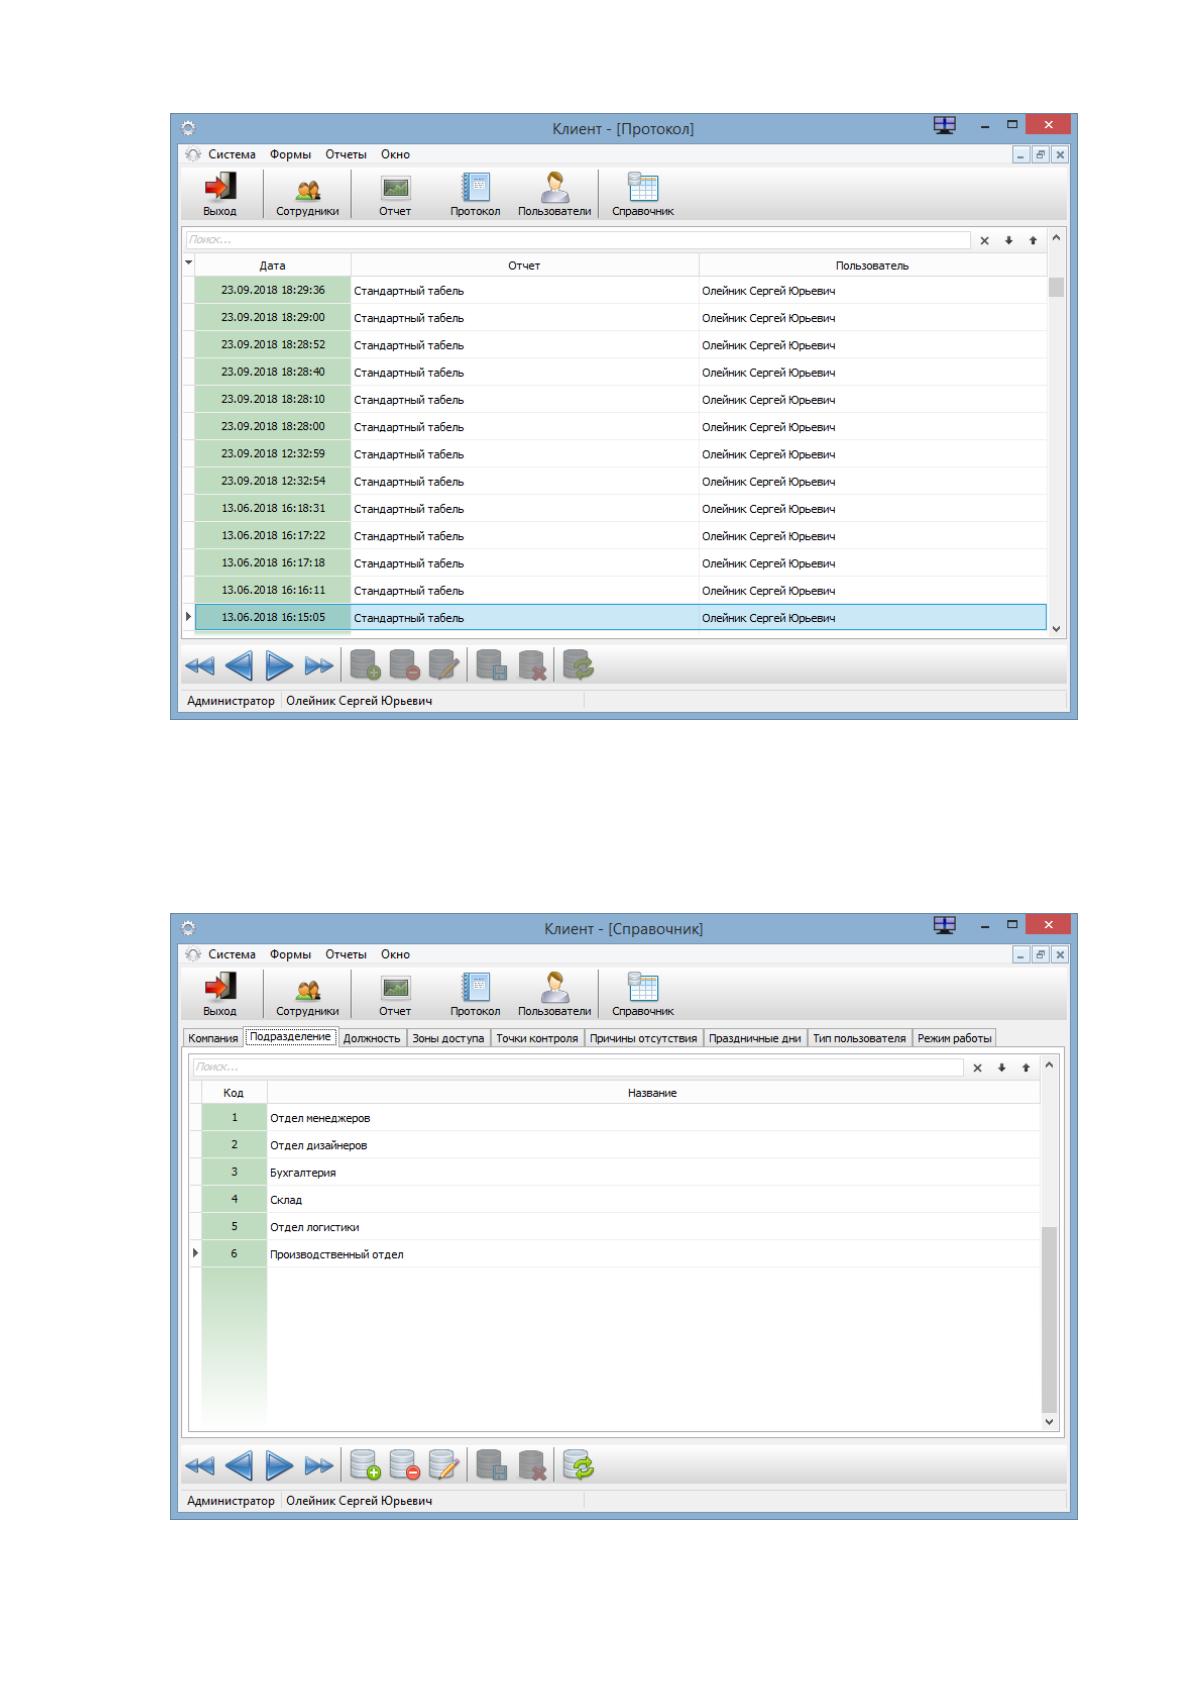Switch to the Должность tab
The width and height of the screenshot is (1191, 1684).
(371, 1038)
